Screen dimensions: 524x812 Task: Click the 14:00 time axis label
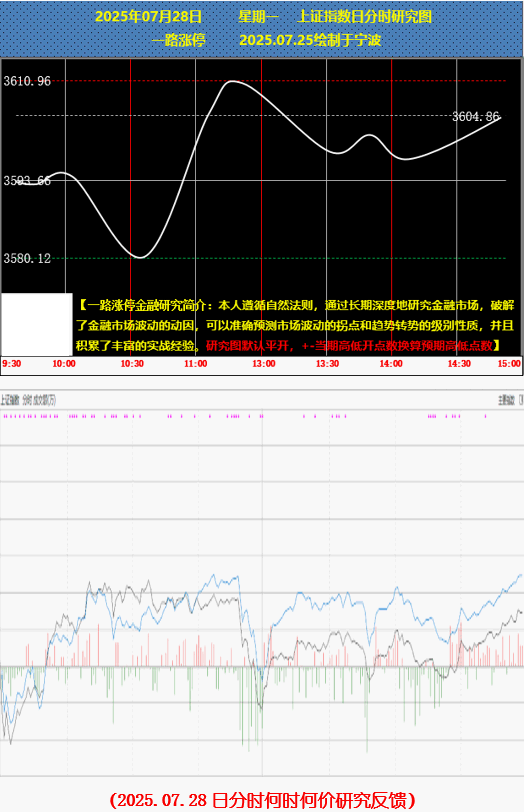click(391, 364)
